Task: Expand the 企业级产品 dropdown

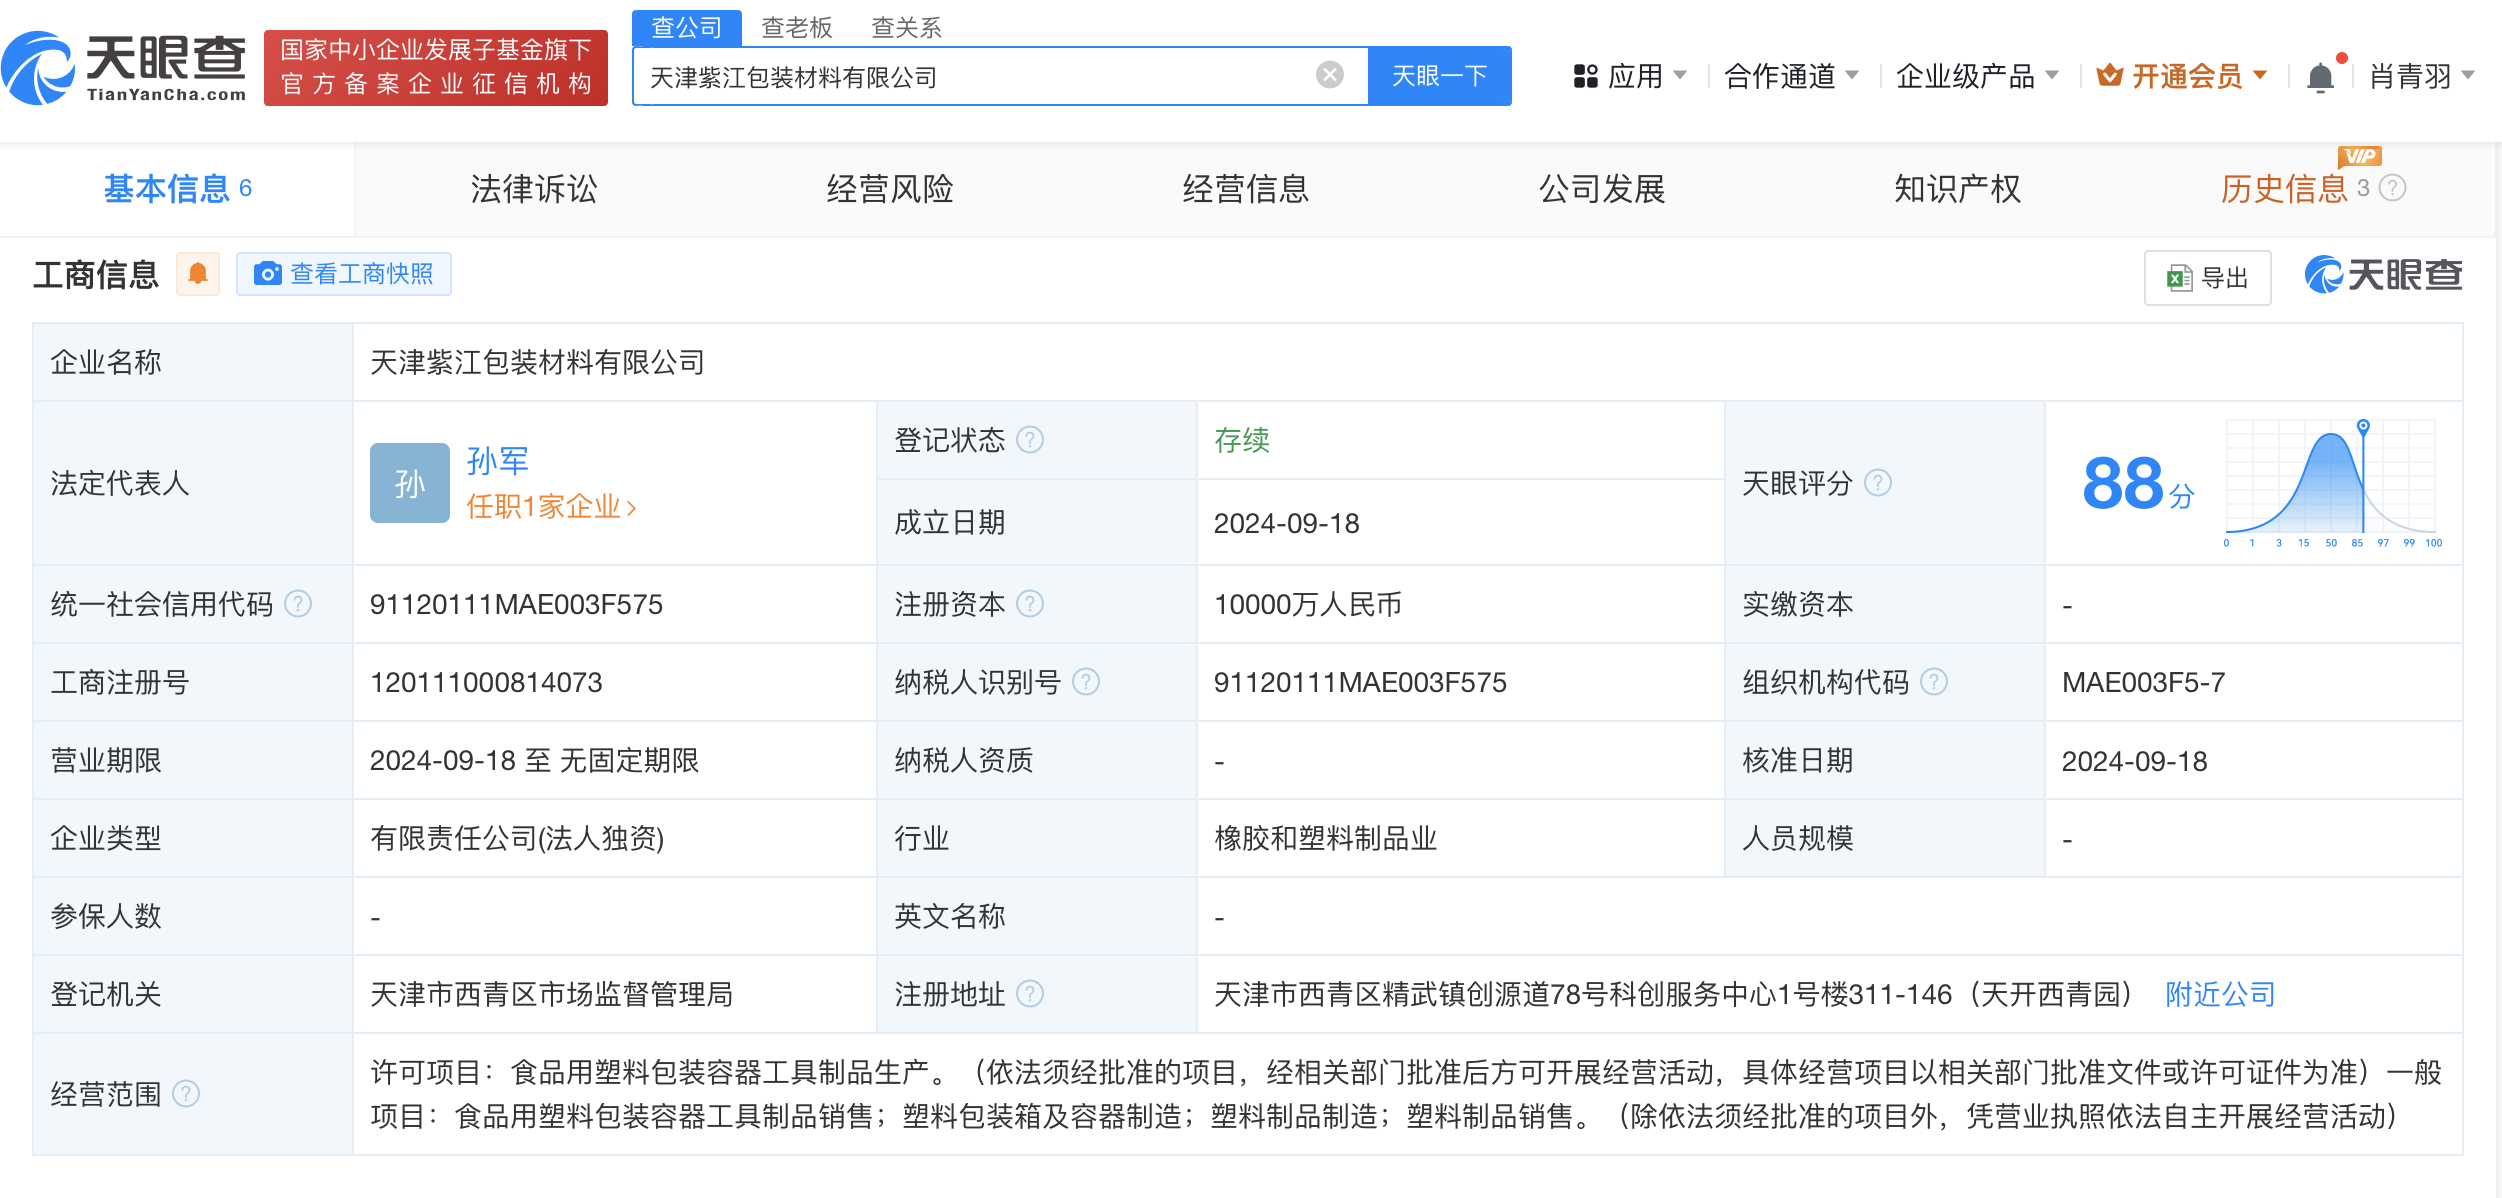Action: 1977,76
